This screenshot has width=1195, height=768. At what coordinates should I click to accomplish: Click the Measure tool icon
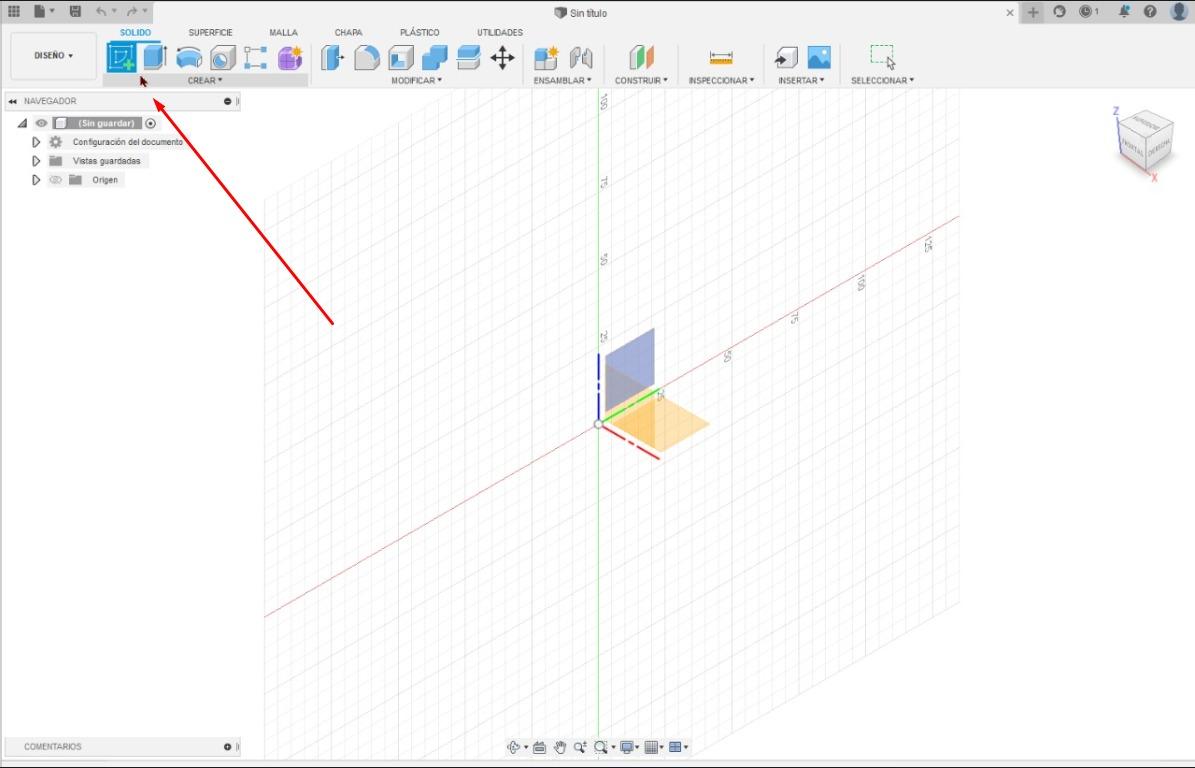click(721, 58)
